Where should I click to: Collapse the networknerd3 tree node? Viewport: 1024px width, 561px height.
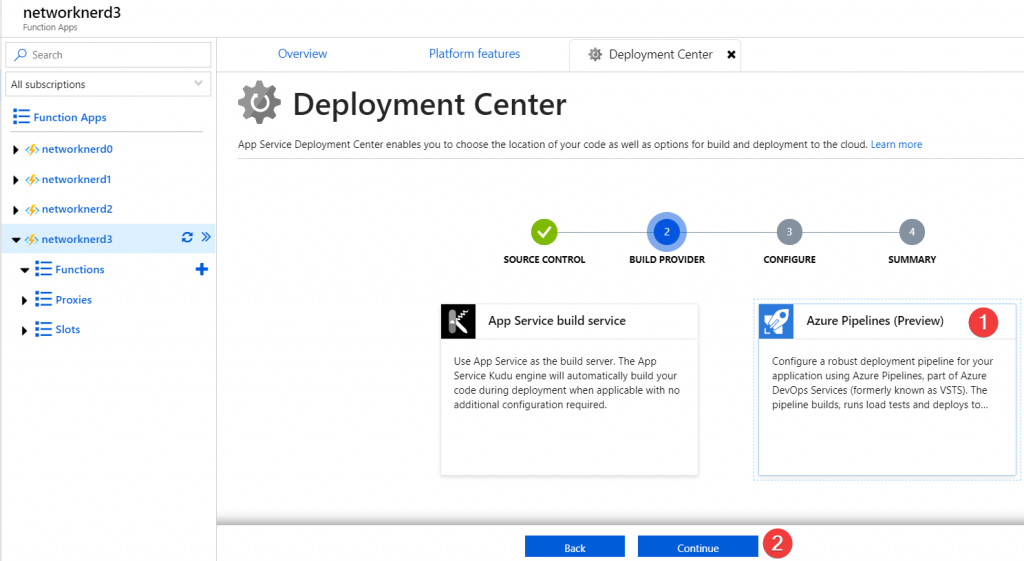pos(16,240)
